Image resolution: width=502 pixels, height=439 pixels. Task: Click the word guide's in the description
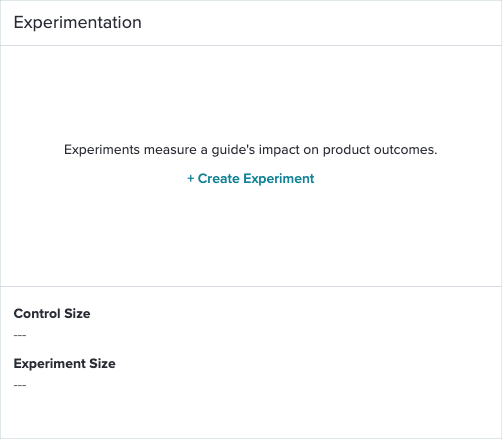[233, 150]
